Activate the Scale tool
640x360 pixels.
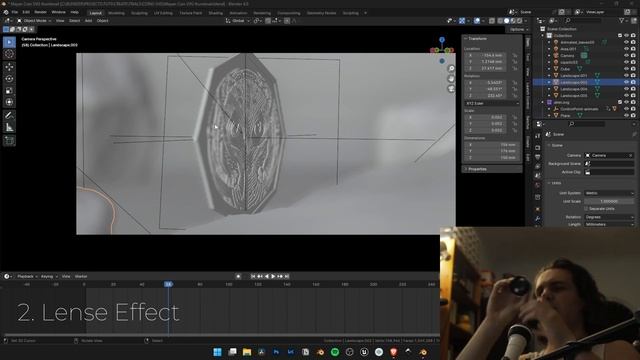pos(9,91)
